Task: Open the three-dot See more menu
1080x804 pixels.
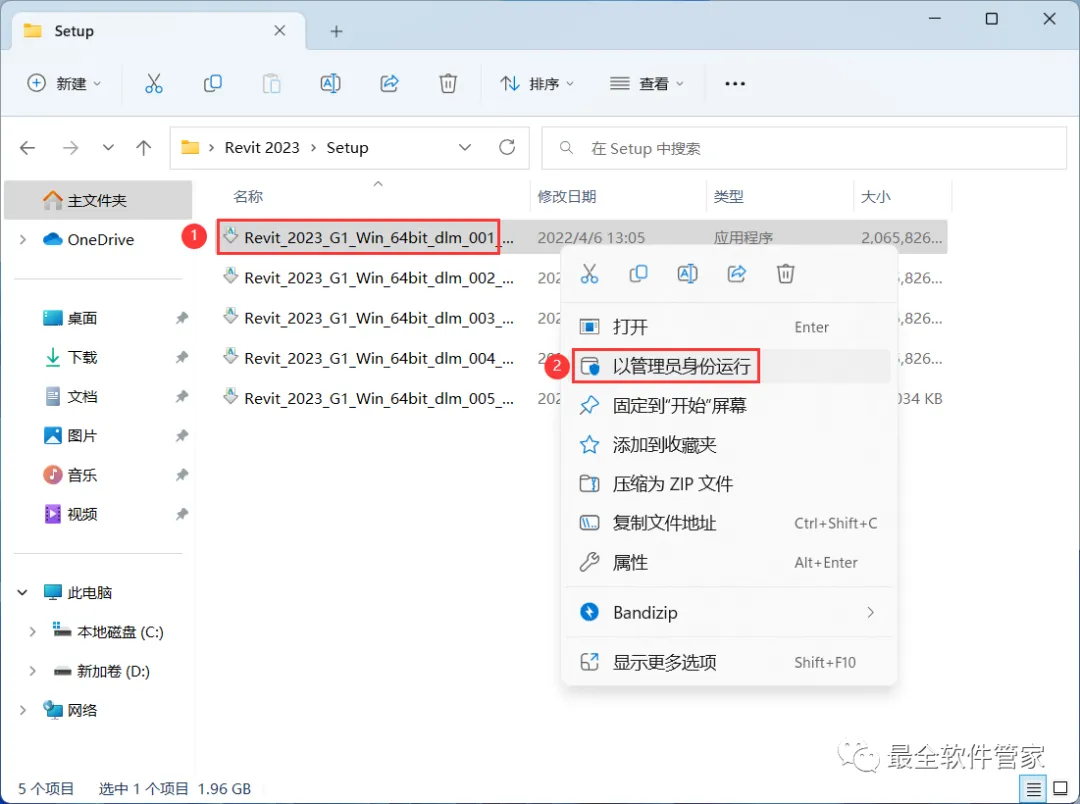Action: pos(735,83)
